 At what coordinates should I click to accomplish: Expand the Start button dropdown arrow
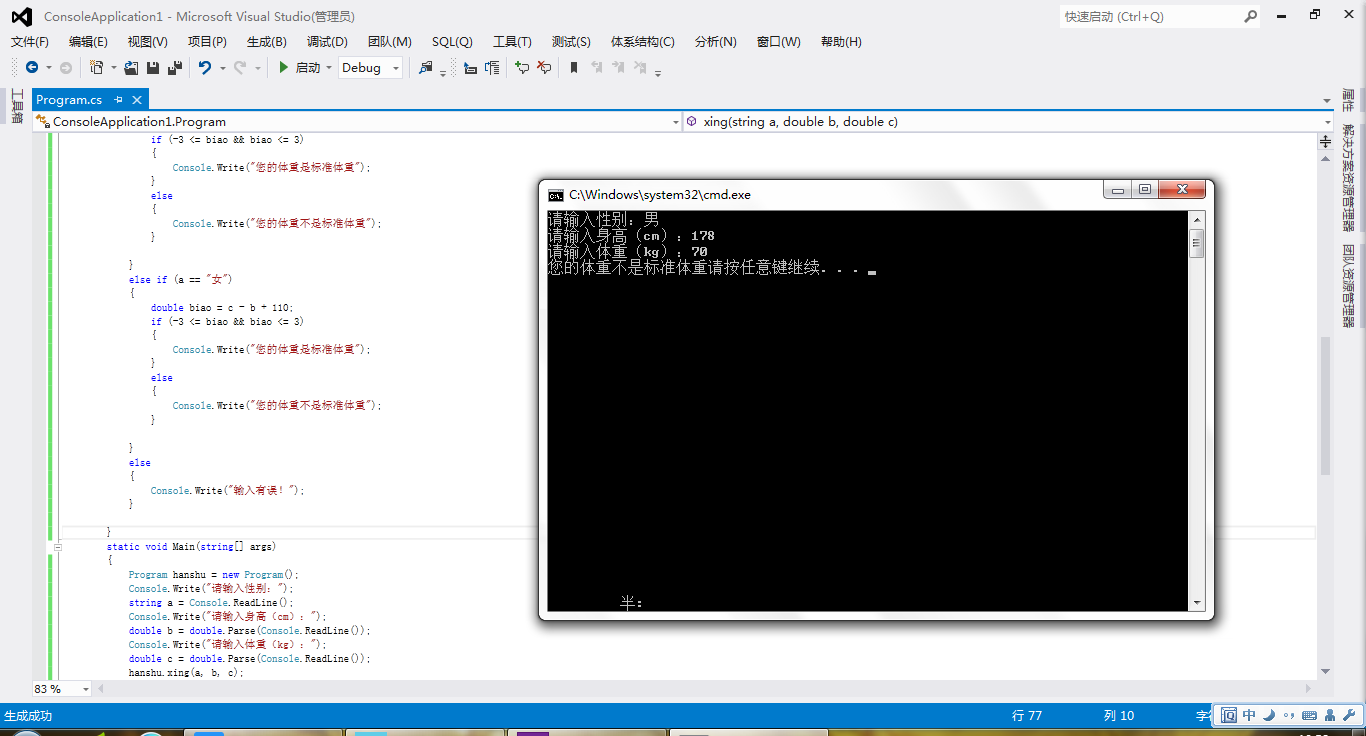pyautogui.click(x=328, y=68)
